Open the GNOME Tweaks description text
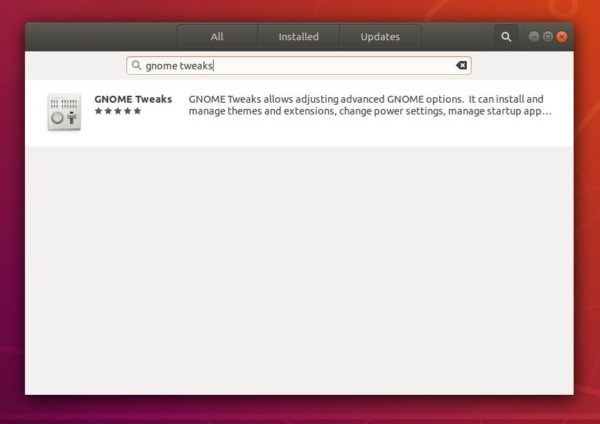Screen dimensions: 600x424 pos(370,105)
